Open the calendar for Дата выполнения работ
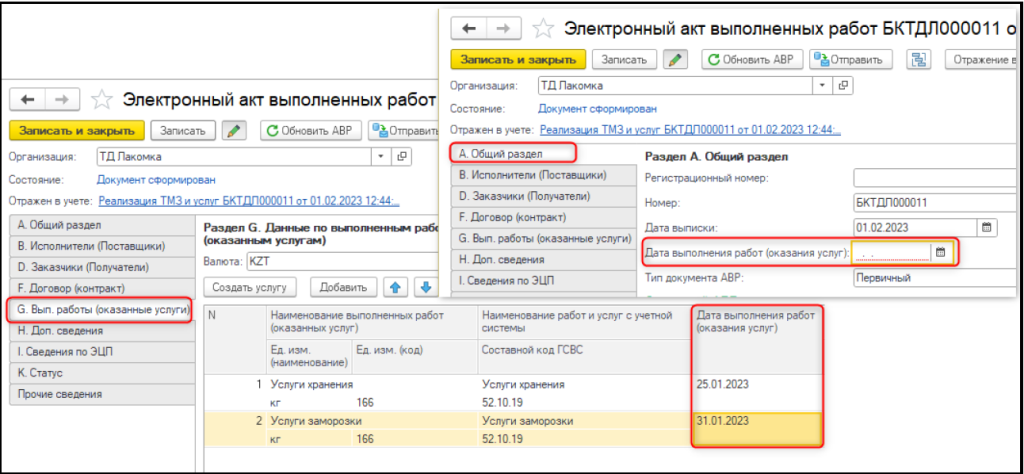This screenshot has height=474, width=1024. (x=940, y=253)
